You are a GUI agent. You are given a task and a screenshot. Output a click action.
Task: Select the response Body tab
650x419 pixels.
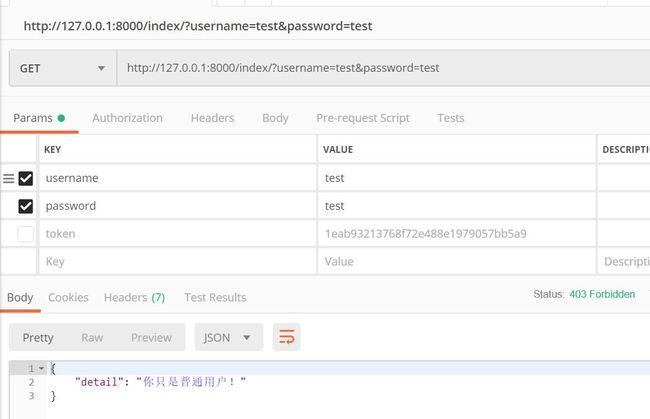(20, 298)
